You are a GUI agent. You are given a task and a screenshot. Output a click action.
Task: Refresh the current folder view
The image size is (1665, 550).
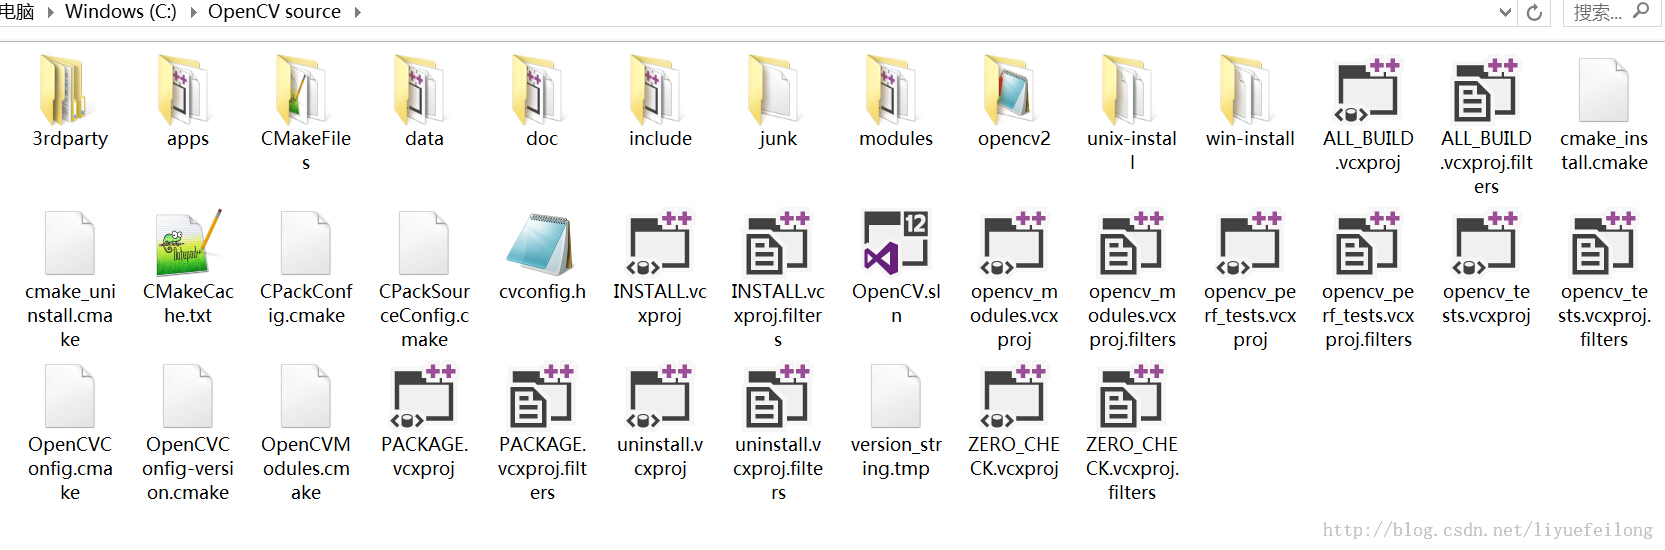(x=1534, y=13)
